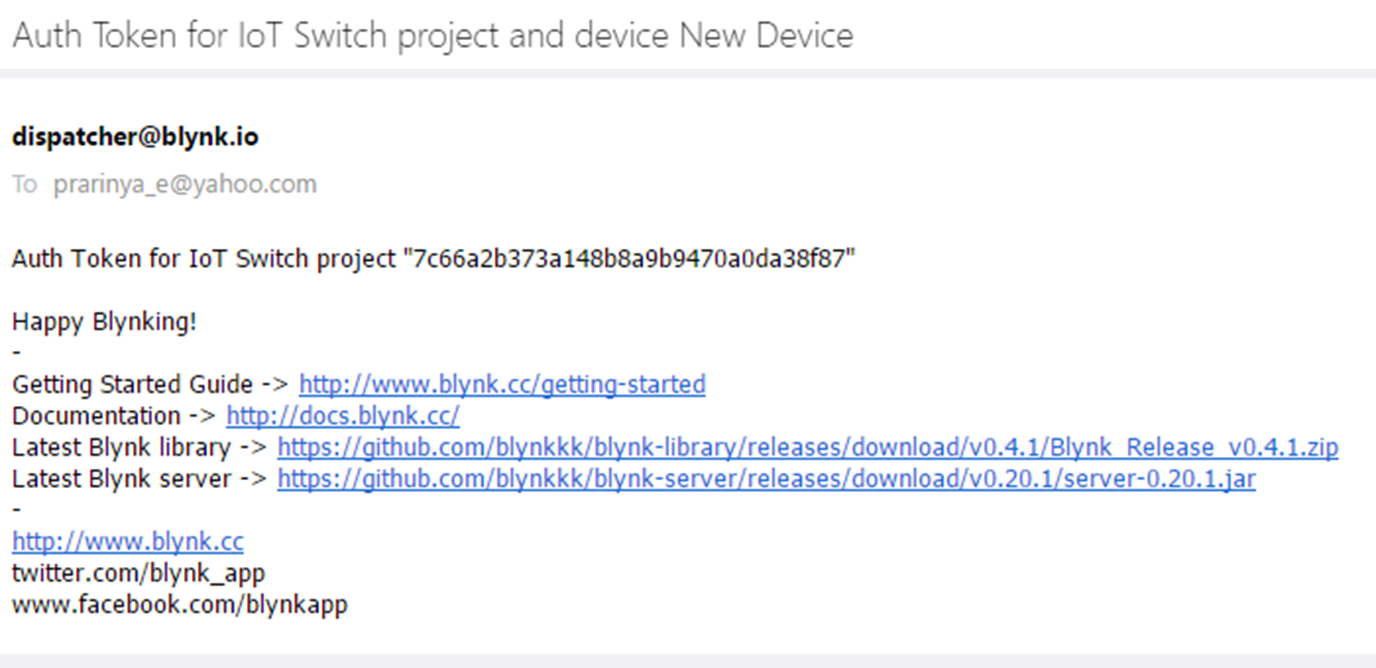Viewport: 1376px width, 668px height.
Task: Click the "Getting Started Guide ->" label text
Action: coord(151,384)
